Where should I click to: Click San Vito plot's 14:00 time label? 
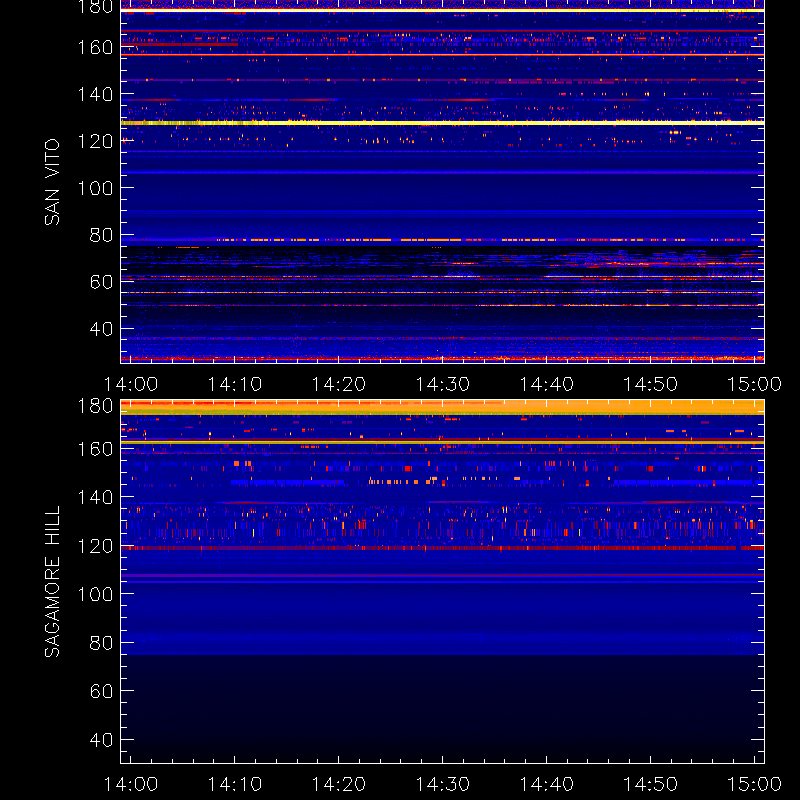[x=131, y=384]
